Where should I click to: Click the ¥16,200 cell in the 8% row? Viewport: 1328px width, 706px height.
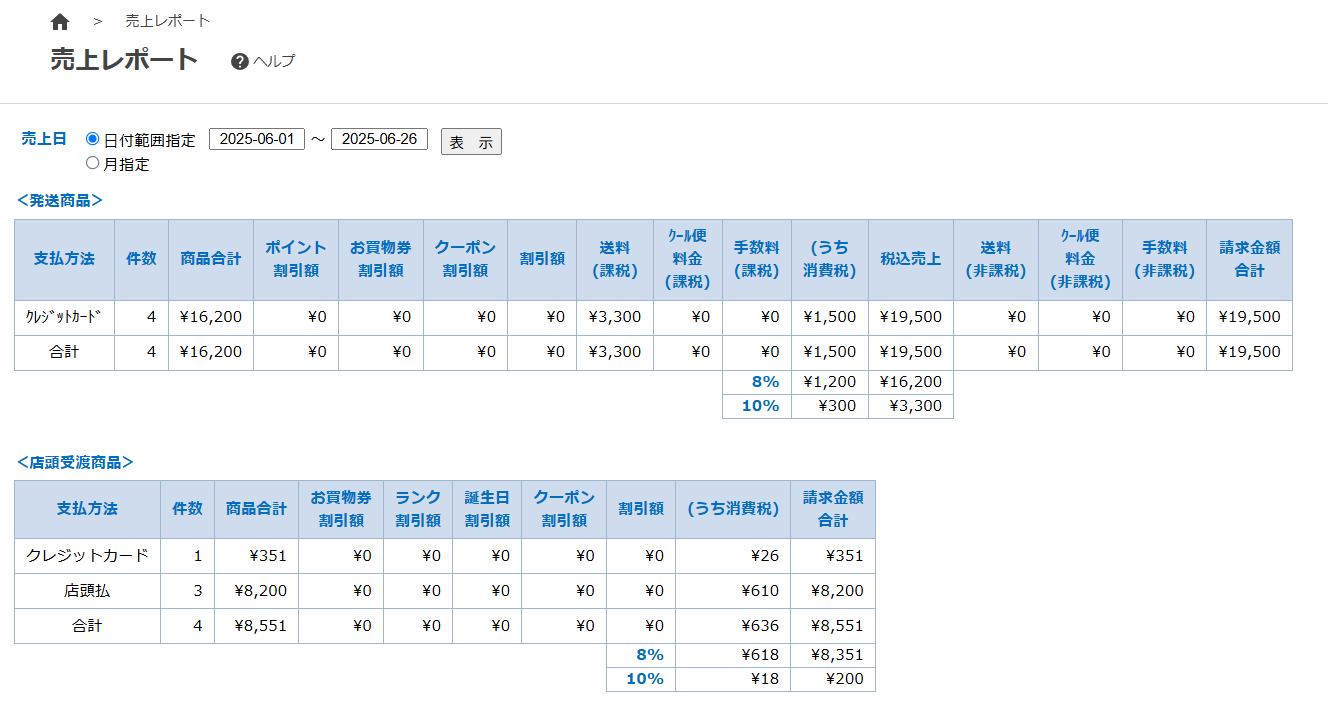(x=910, y=381)
